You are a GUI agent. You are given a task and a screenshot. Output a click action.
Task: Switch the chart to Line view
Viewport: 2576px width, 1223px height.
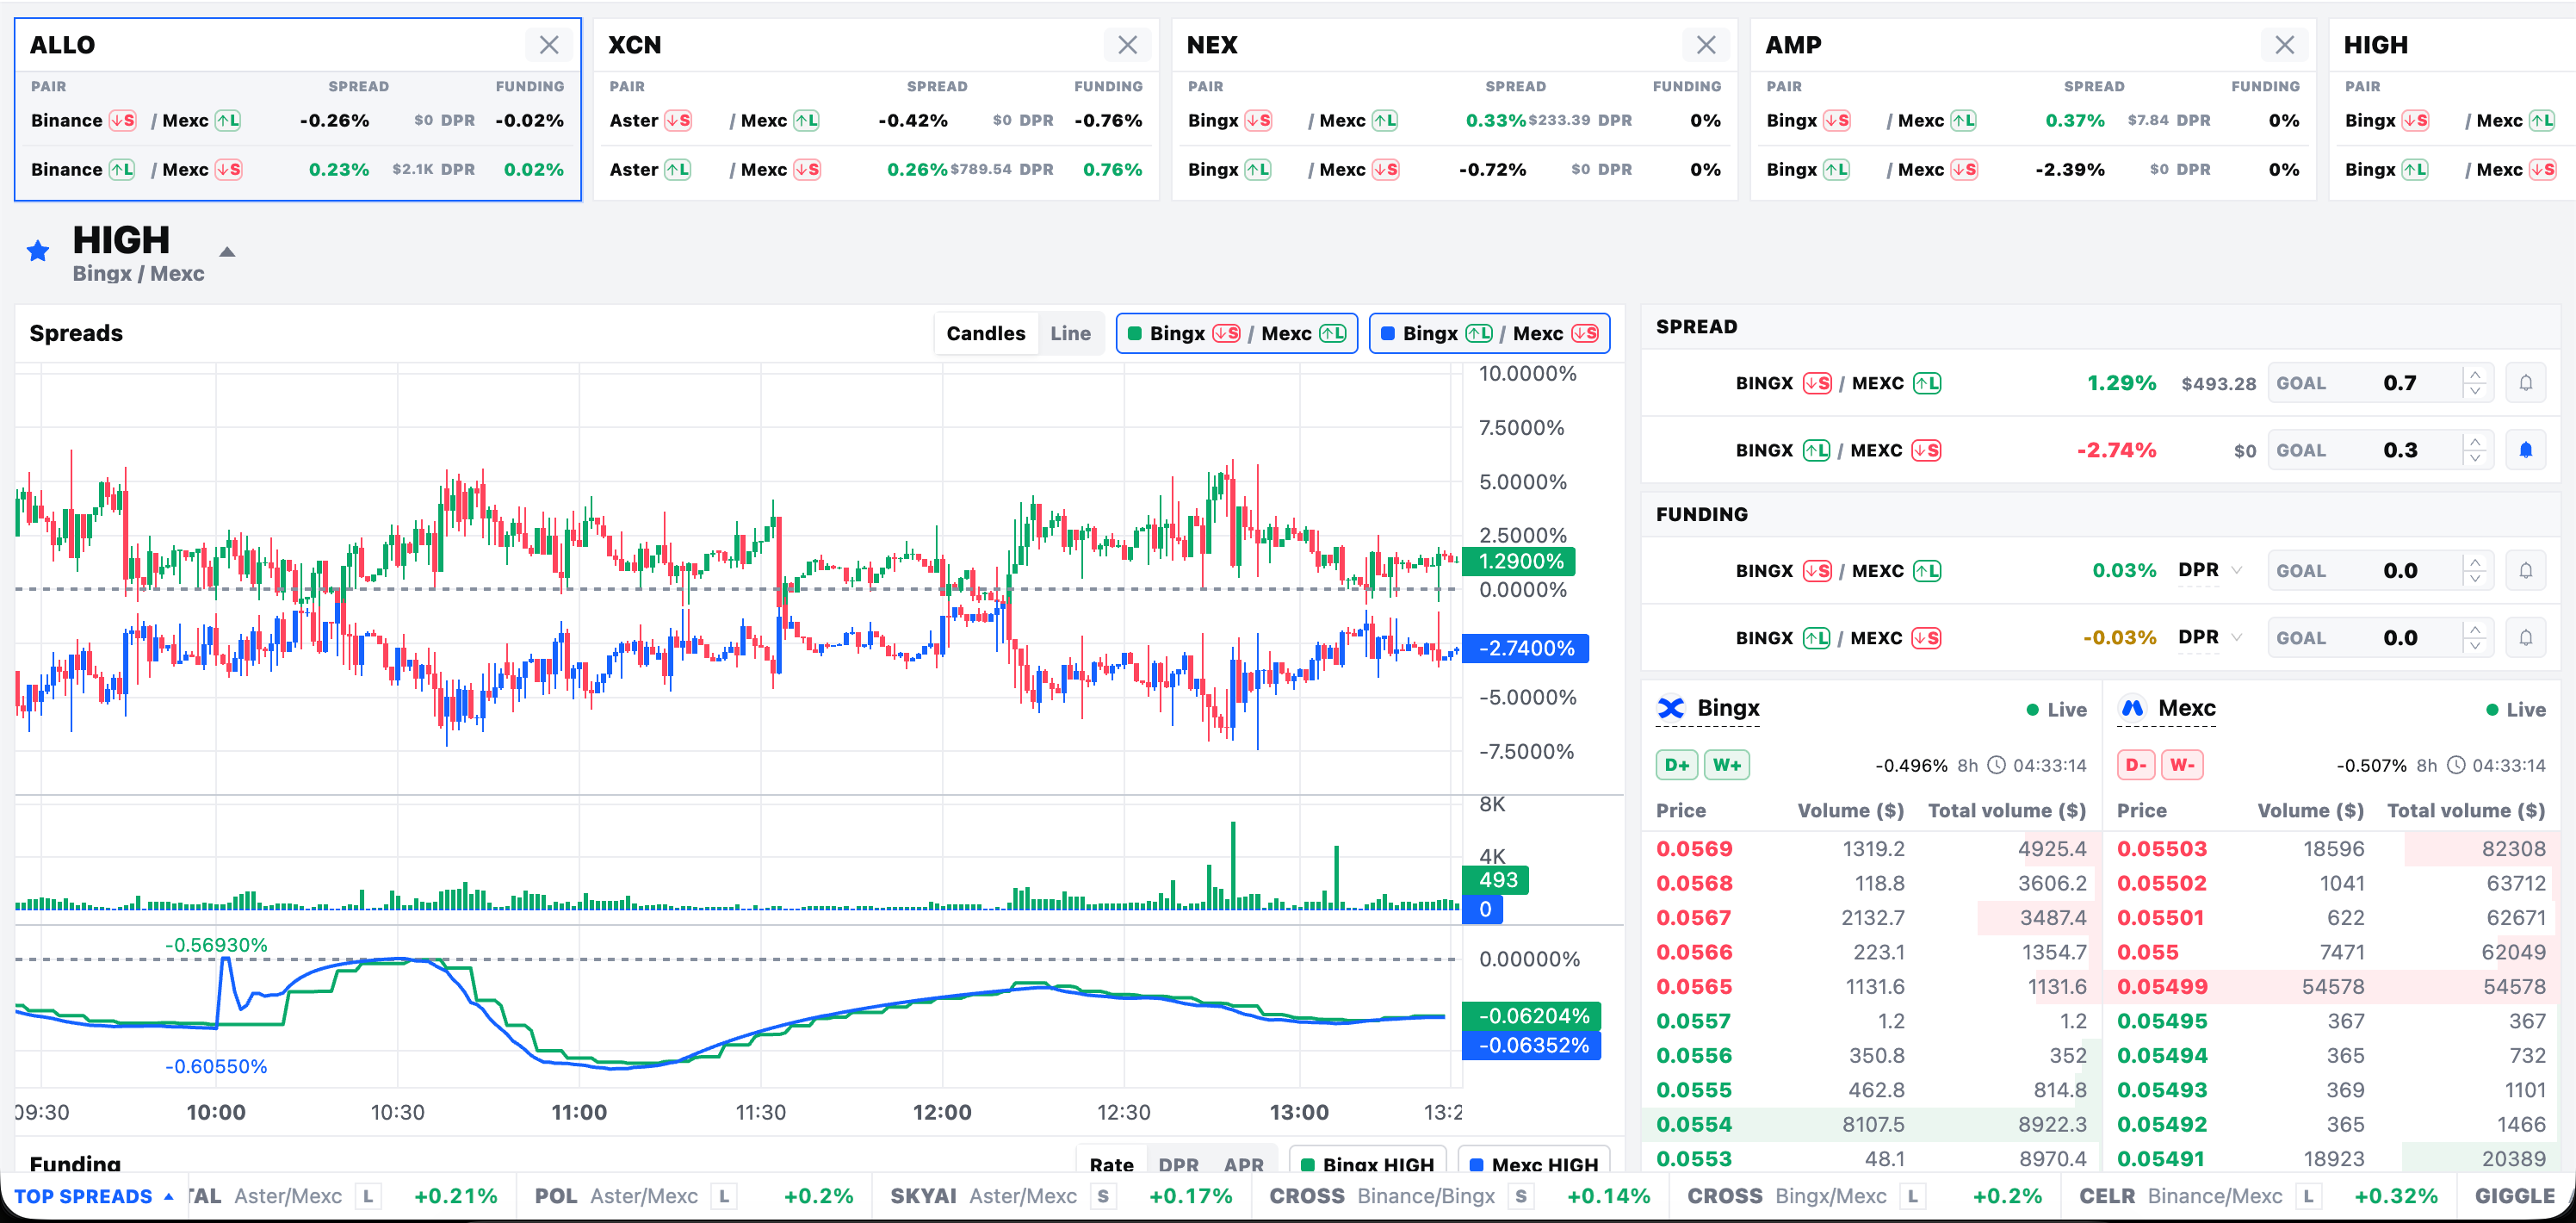coord(1070,333)
